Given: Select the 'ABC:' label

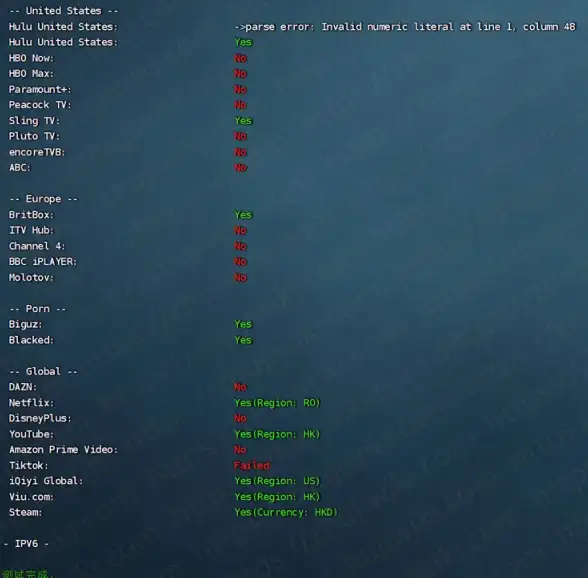Looking at the screenshot, I should pyautogui.click(x=20, y=168).
